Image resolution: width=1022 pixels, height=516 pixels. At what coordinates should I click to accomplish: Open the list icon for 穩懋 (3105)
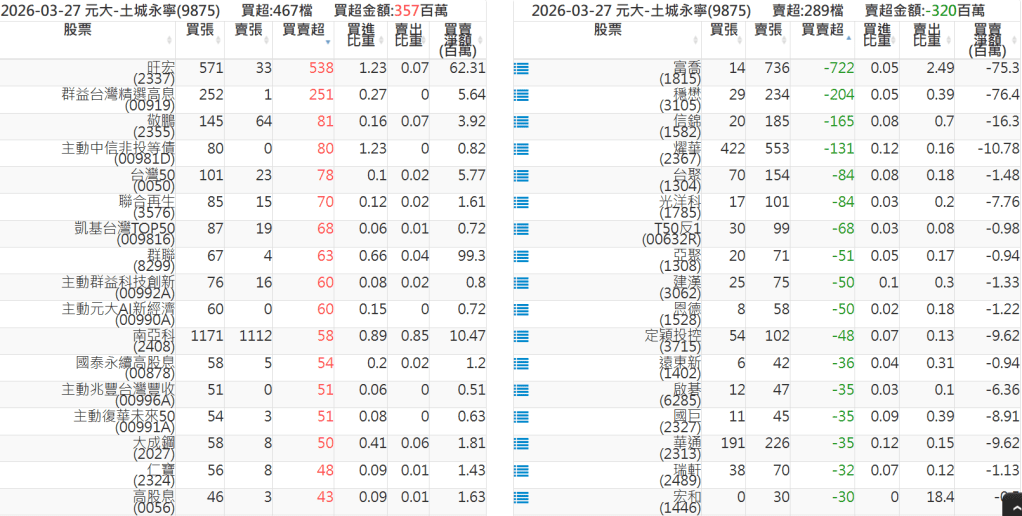521,96
